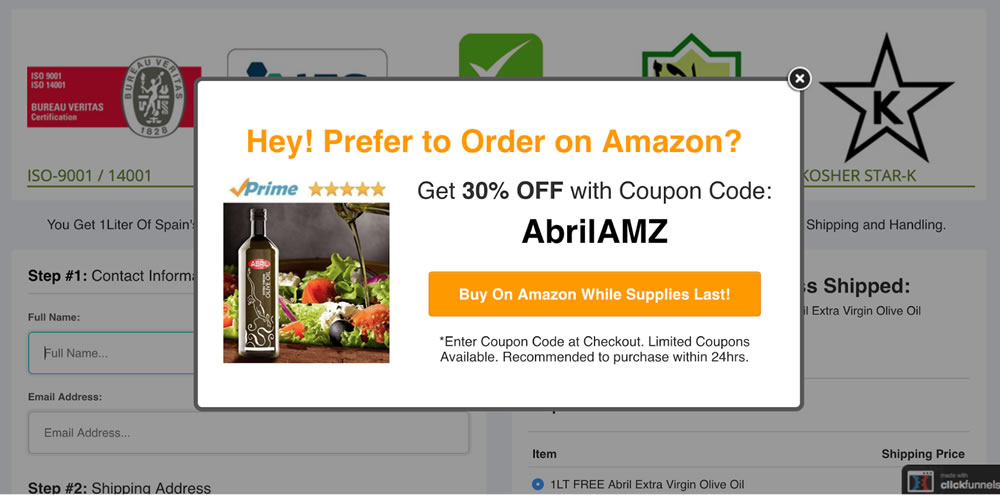Click the green checkmark certification icon

pyautogui.click(x=500, y=56)
